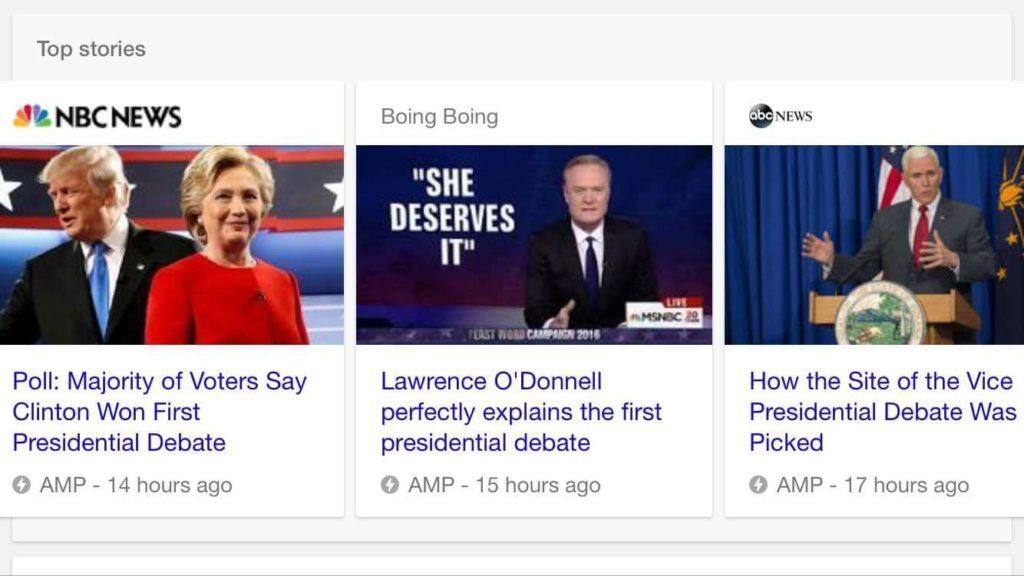Open the two debate candidates thumbnail image
This screenshot has width=1024, height=576.
pyautogui.click(x=172, y=245)
